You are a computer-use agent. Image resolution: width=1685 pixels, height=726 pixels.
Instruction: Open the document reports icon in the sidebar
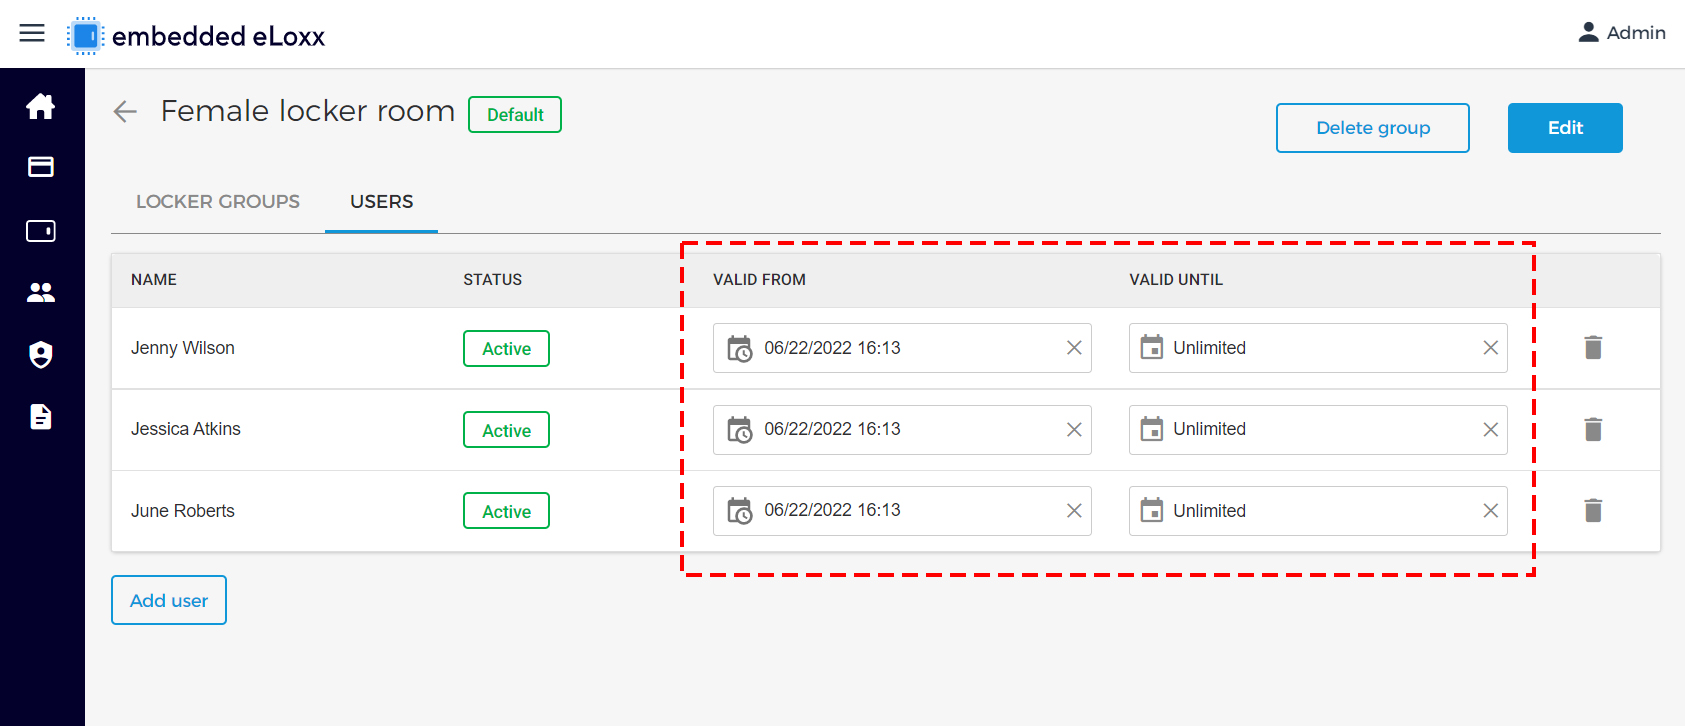point(41,416)
